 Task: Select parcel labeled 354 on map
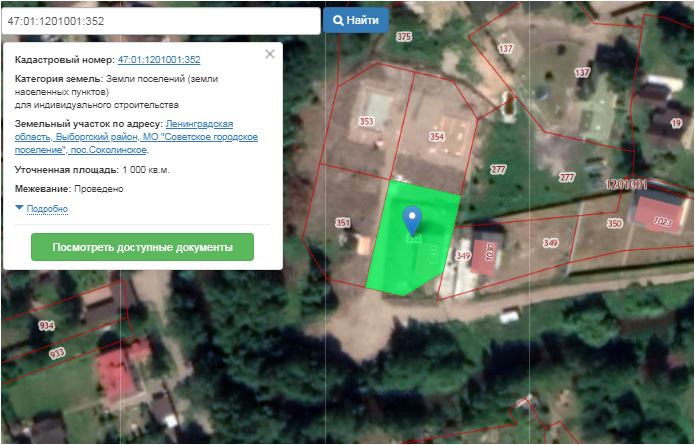[x=436, y=136]
